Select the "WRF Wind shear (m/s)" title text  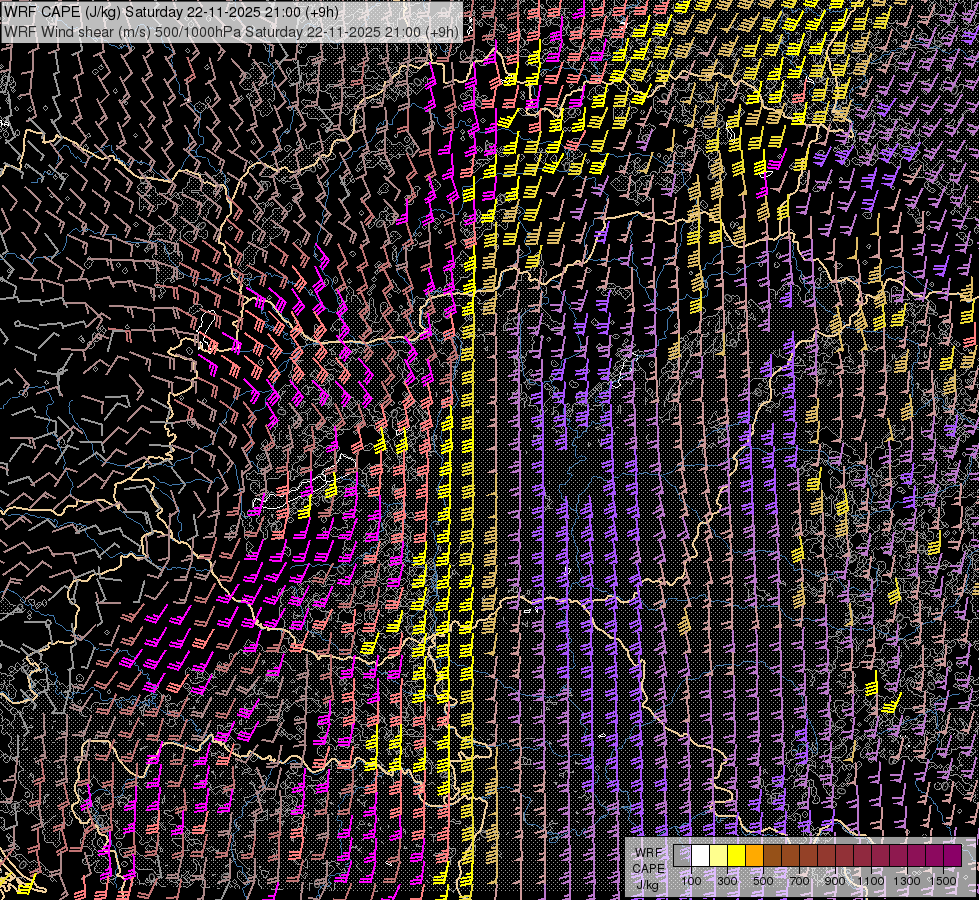click(x=74, y=31)
